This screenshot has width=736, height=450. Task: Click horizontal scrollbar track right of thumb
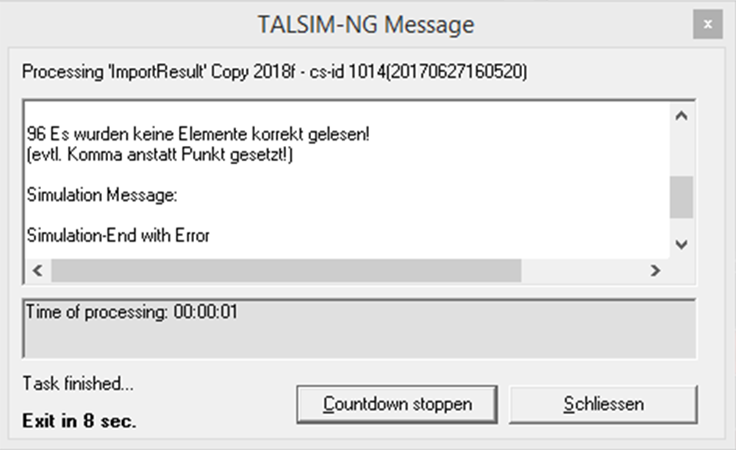tap(583, 270)
